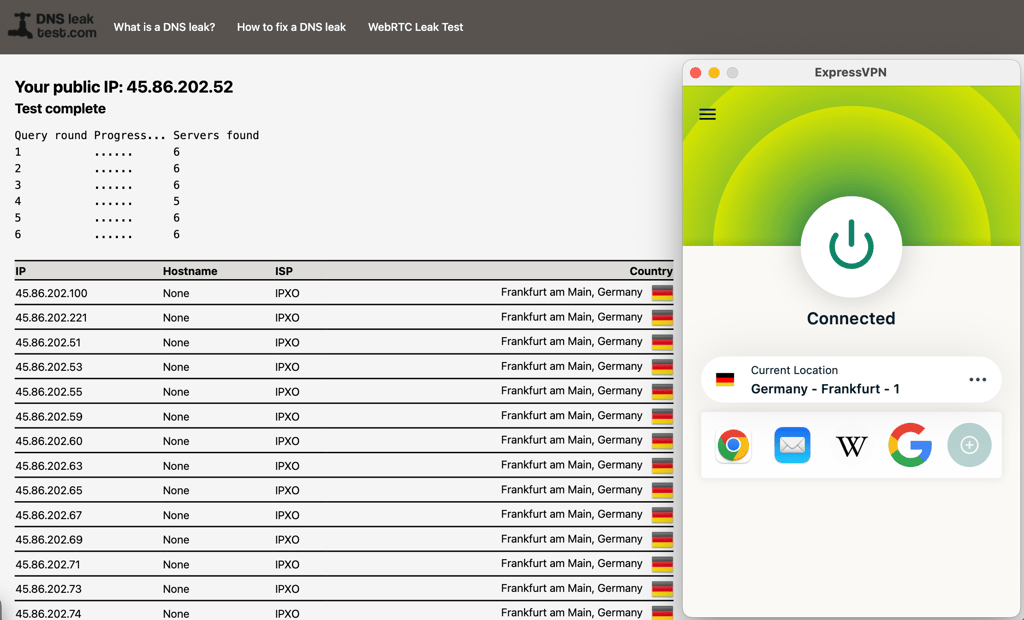Open the Wikipedia shortcut in ExpressVPN
This screenshot has height=620, width=1024.
click(852, 446)
